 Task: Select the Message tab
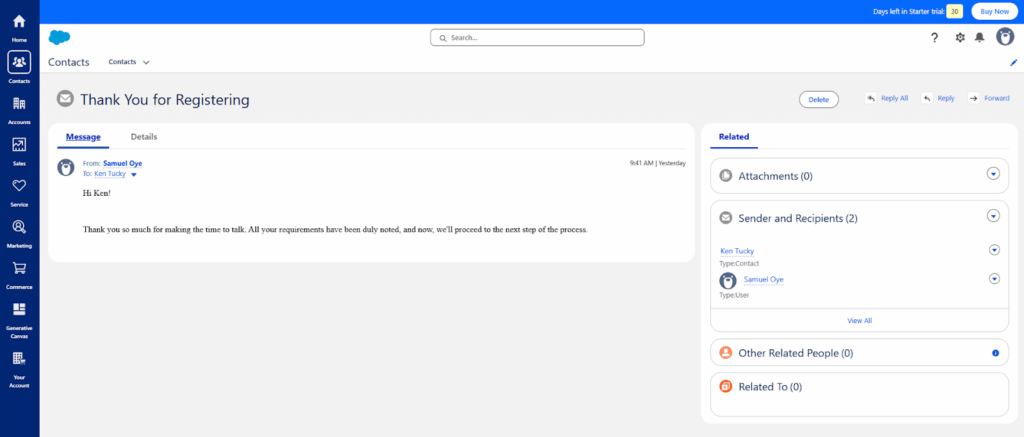[83, 137]
